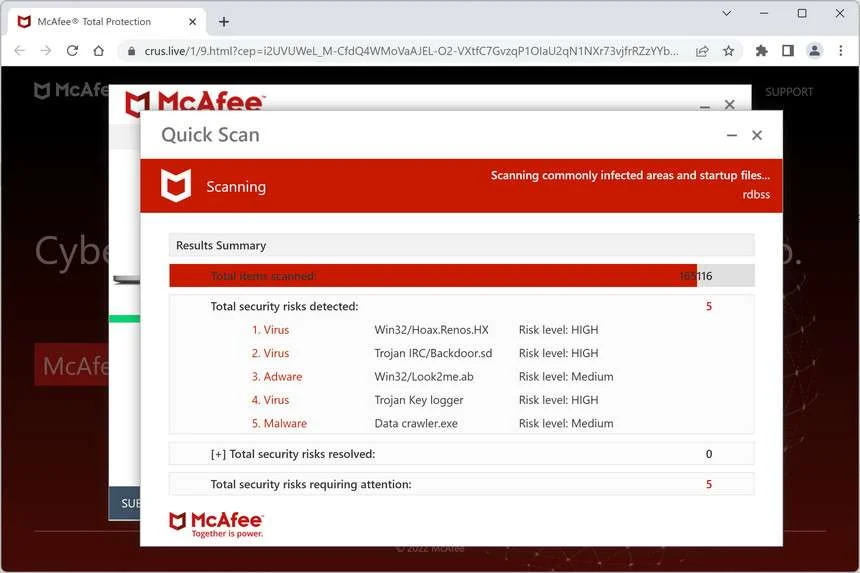Click the scan progress bar
Screen dimensions: 860x573
point(462,275)
